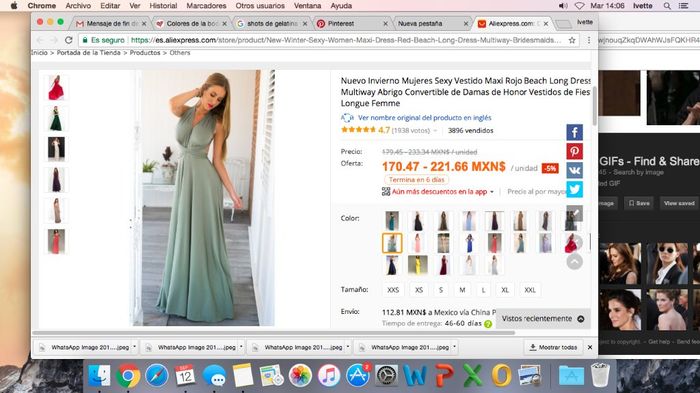Open third WhatsApp Image download options arrow
The width and height of the screenshot is (700, 393).
pos(348,347)
